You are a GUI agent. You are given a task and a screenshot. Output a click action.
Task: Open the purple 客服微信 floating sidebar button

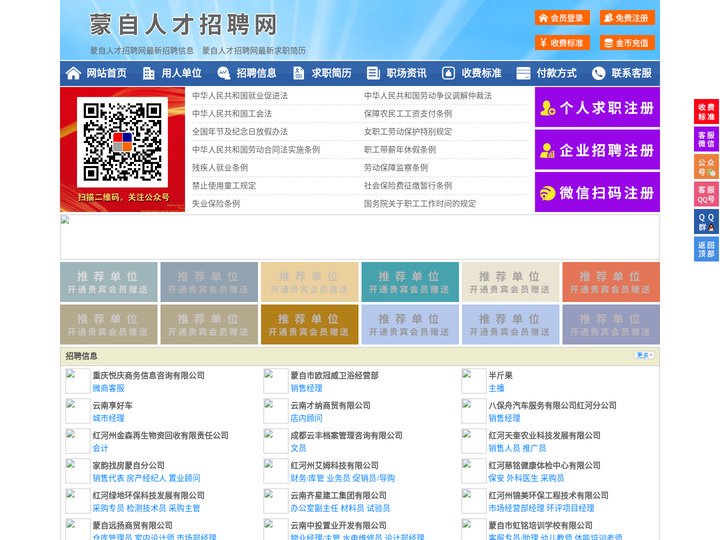point(706,139)
